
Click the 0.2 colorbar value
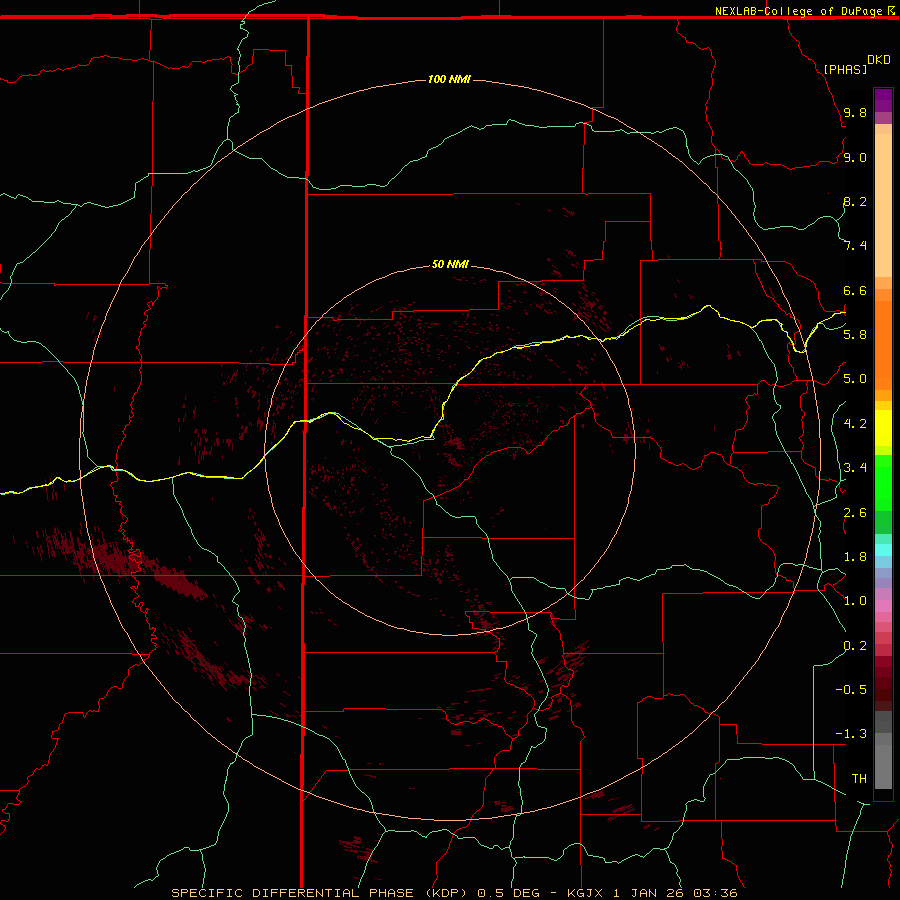[x=855, y=646]
